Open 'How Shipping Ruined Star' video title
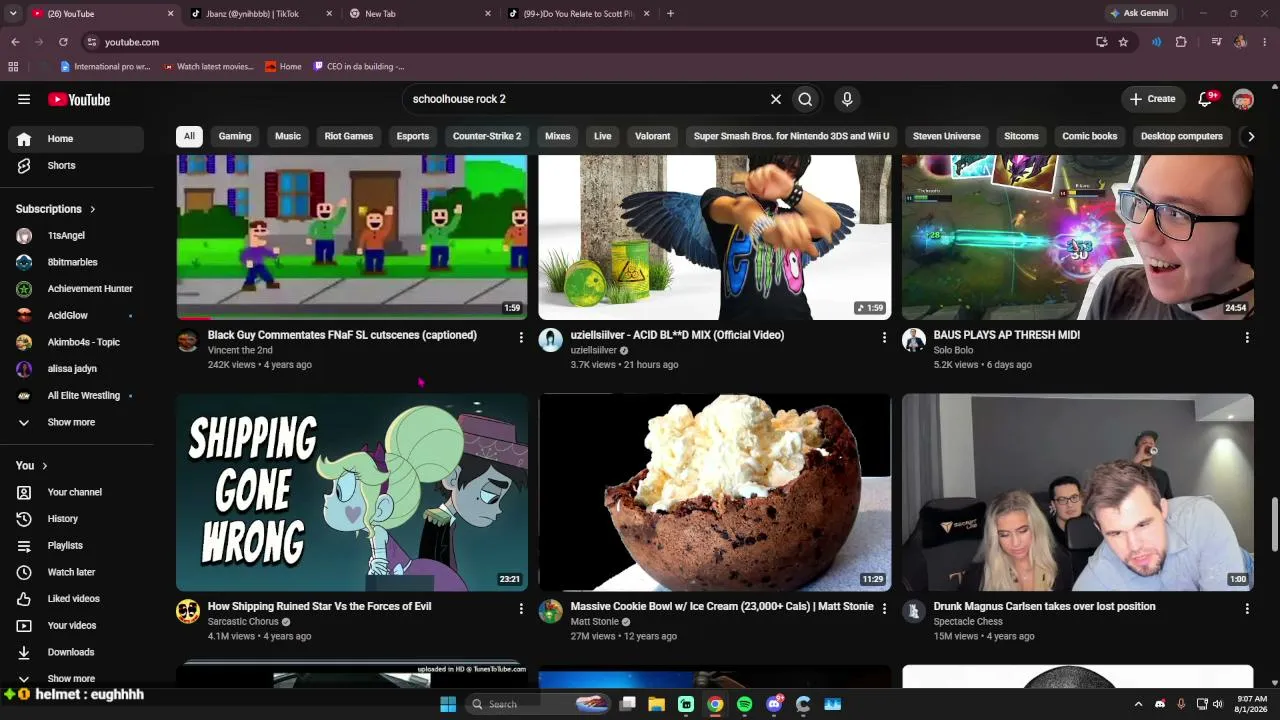 point(320,606)
